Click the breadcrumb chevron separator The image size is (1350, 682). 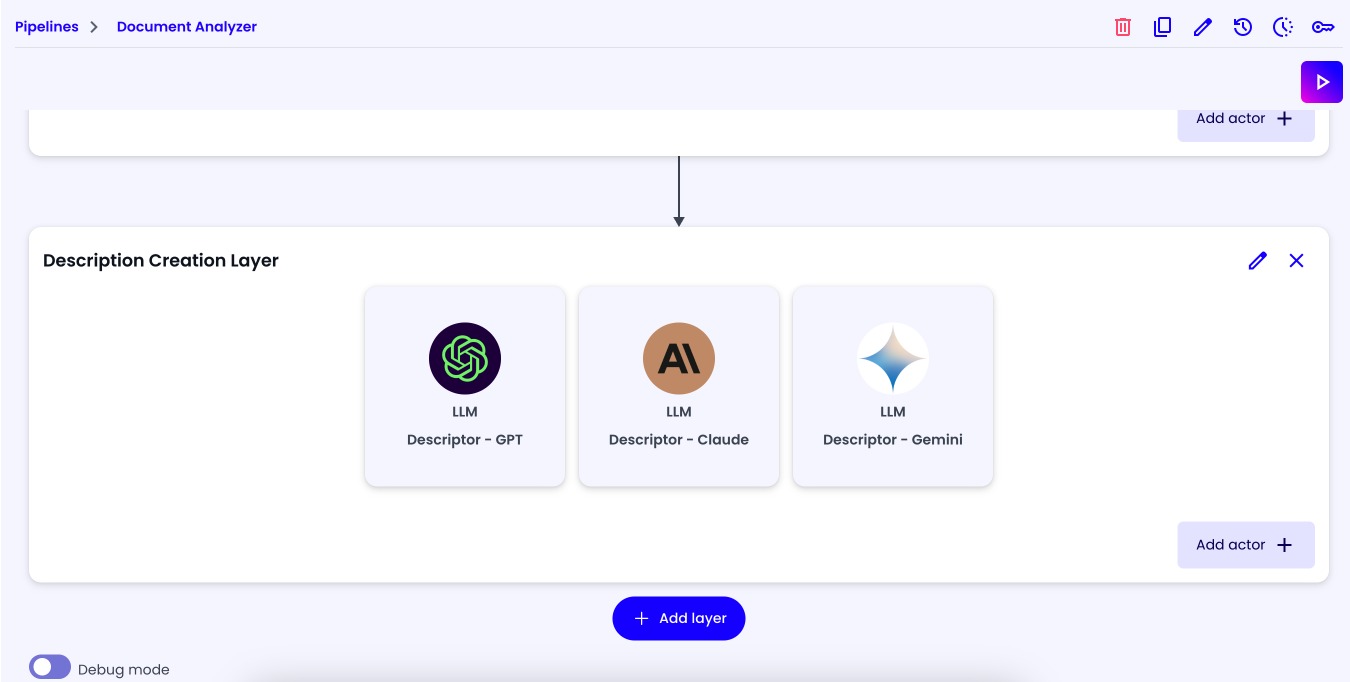click(x=94, y=27)
